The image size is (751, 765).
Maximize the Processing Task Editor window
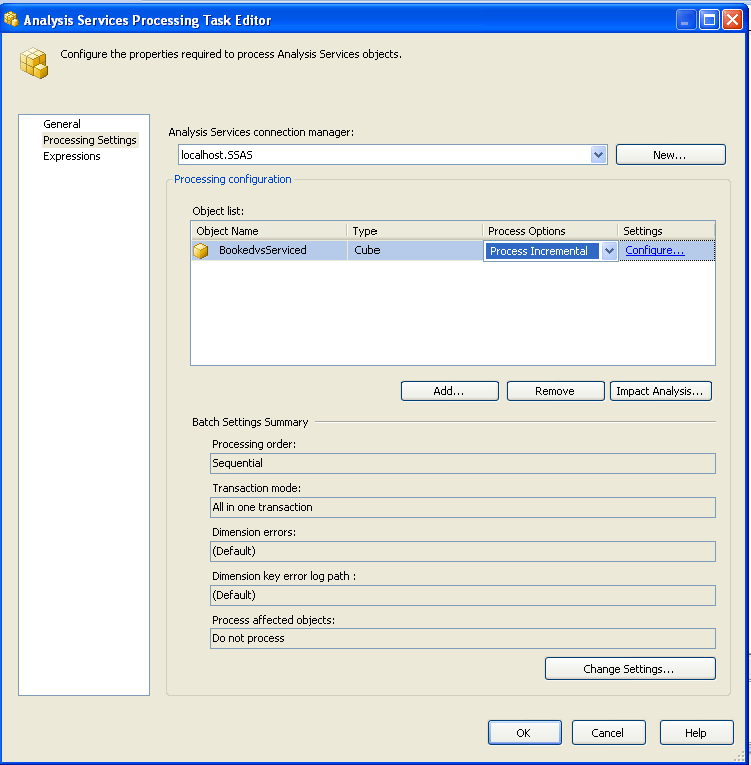[x=709, y=20]
